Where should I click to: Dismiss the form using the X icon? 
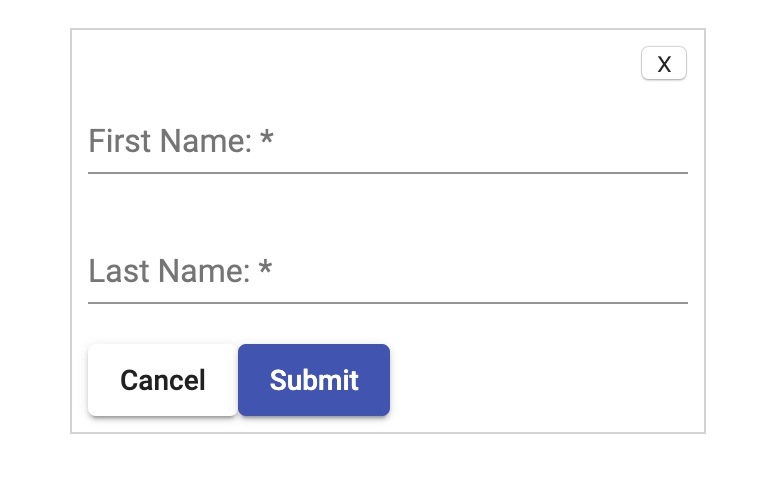tap(664, 64)
